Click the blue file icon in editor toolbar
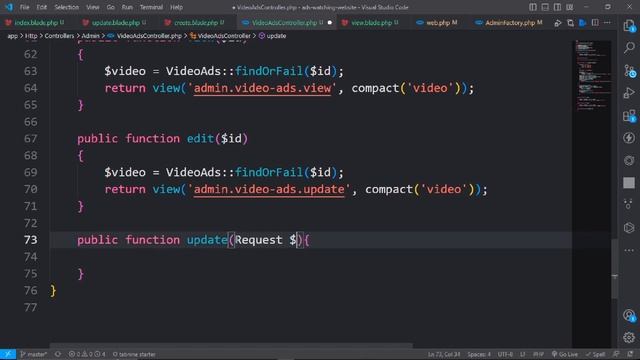Viewport: 640px width, 360px height. 583,23
